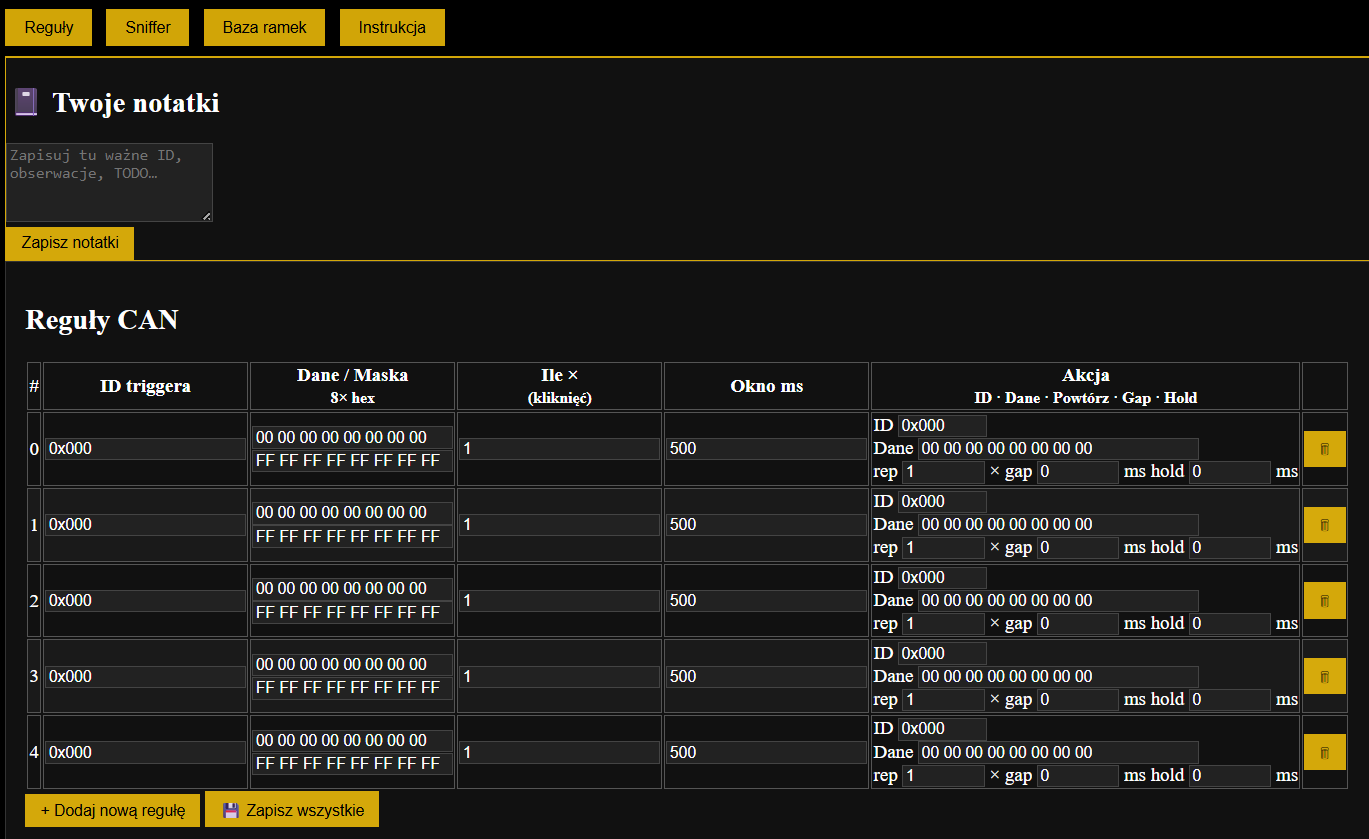Edit the Okno ms field in row 1
Image resolution: width=1369 pixels, height=839 pixels.
pyautogui.click(x=766, y=525)
